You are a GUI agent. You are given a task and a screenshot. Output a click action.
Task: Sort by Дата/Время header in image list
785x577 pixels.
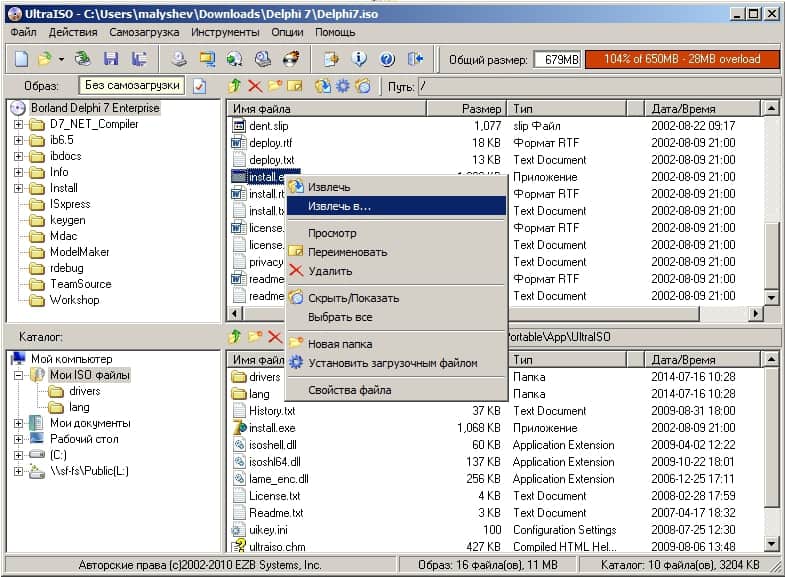coord(702,109)
